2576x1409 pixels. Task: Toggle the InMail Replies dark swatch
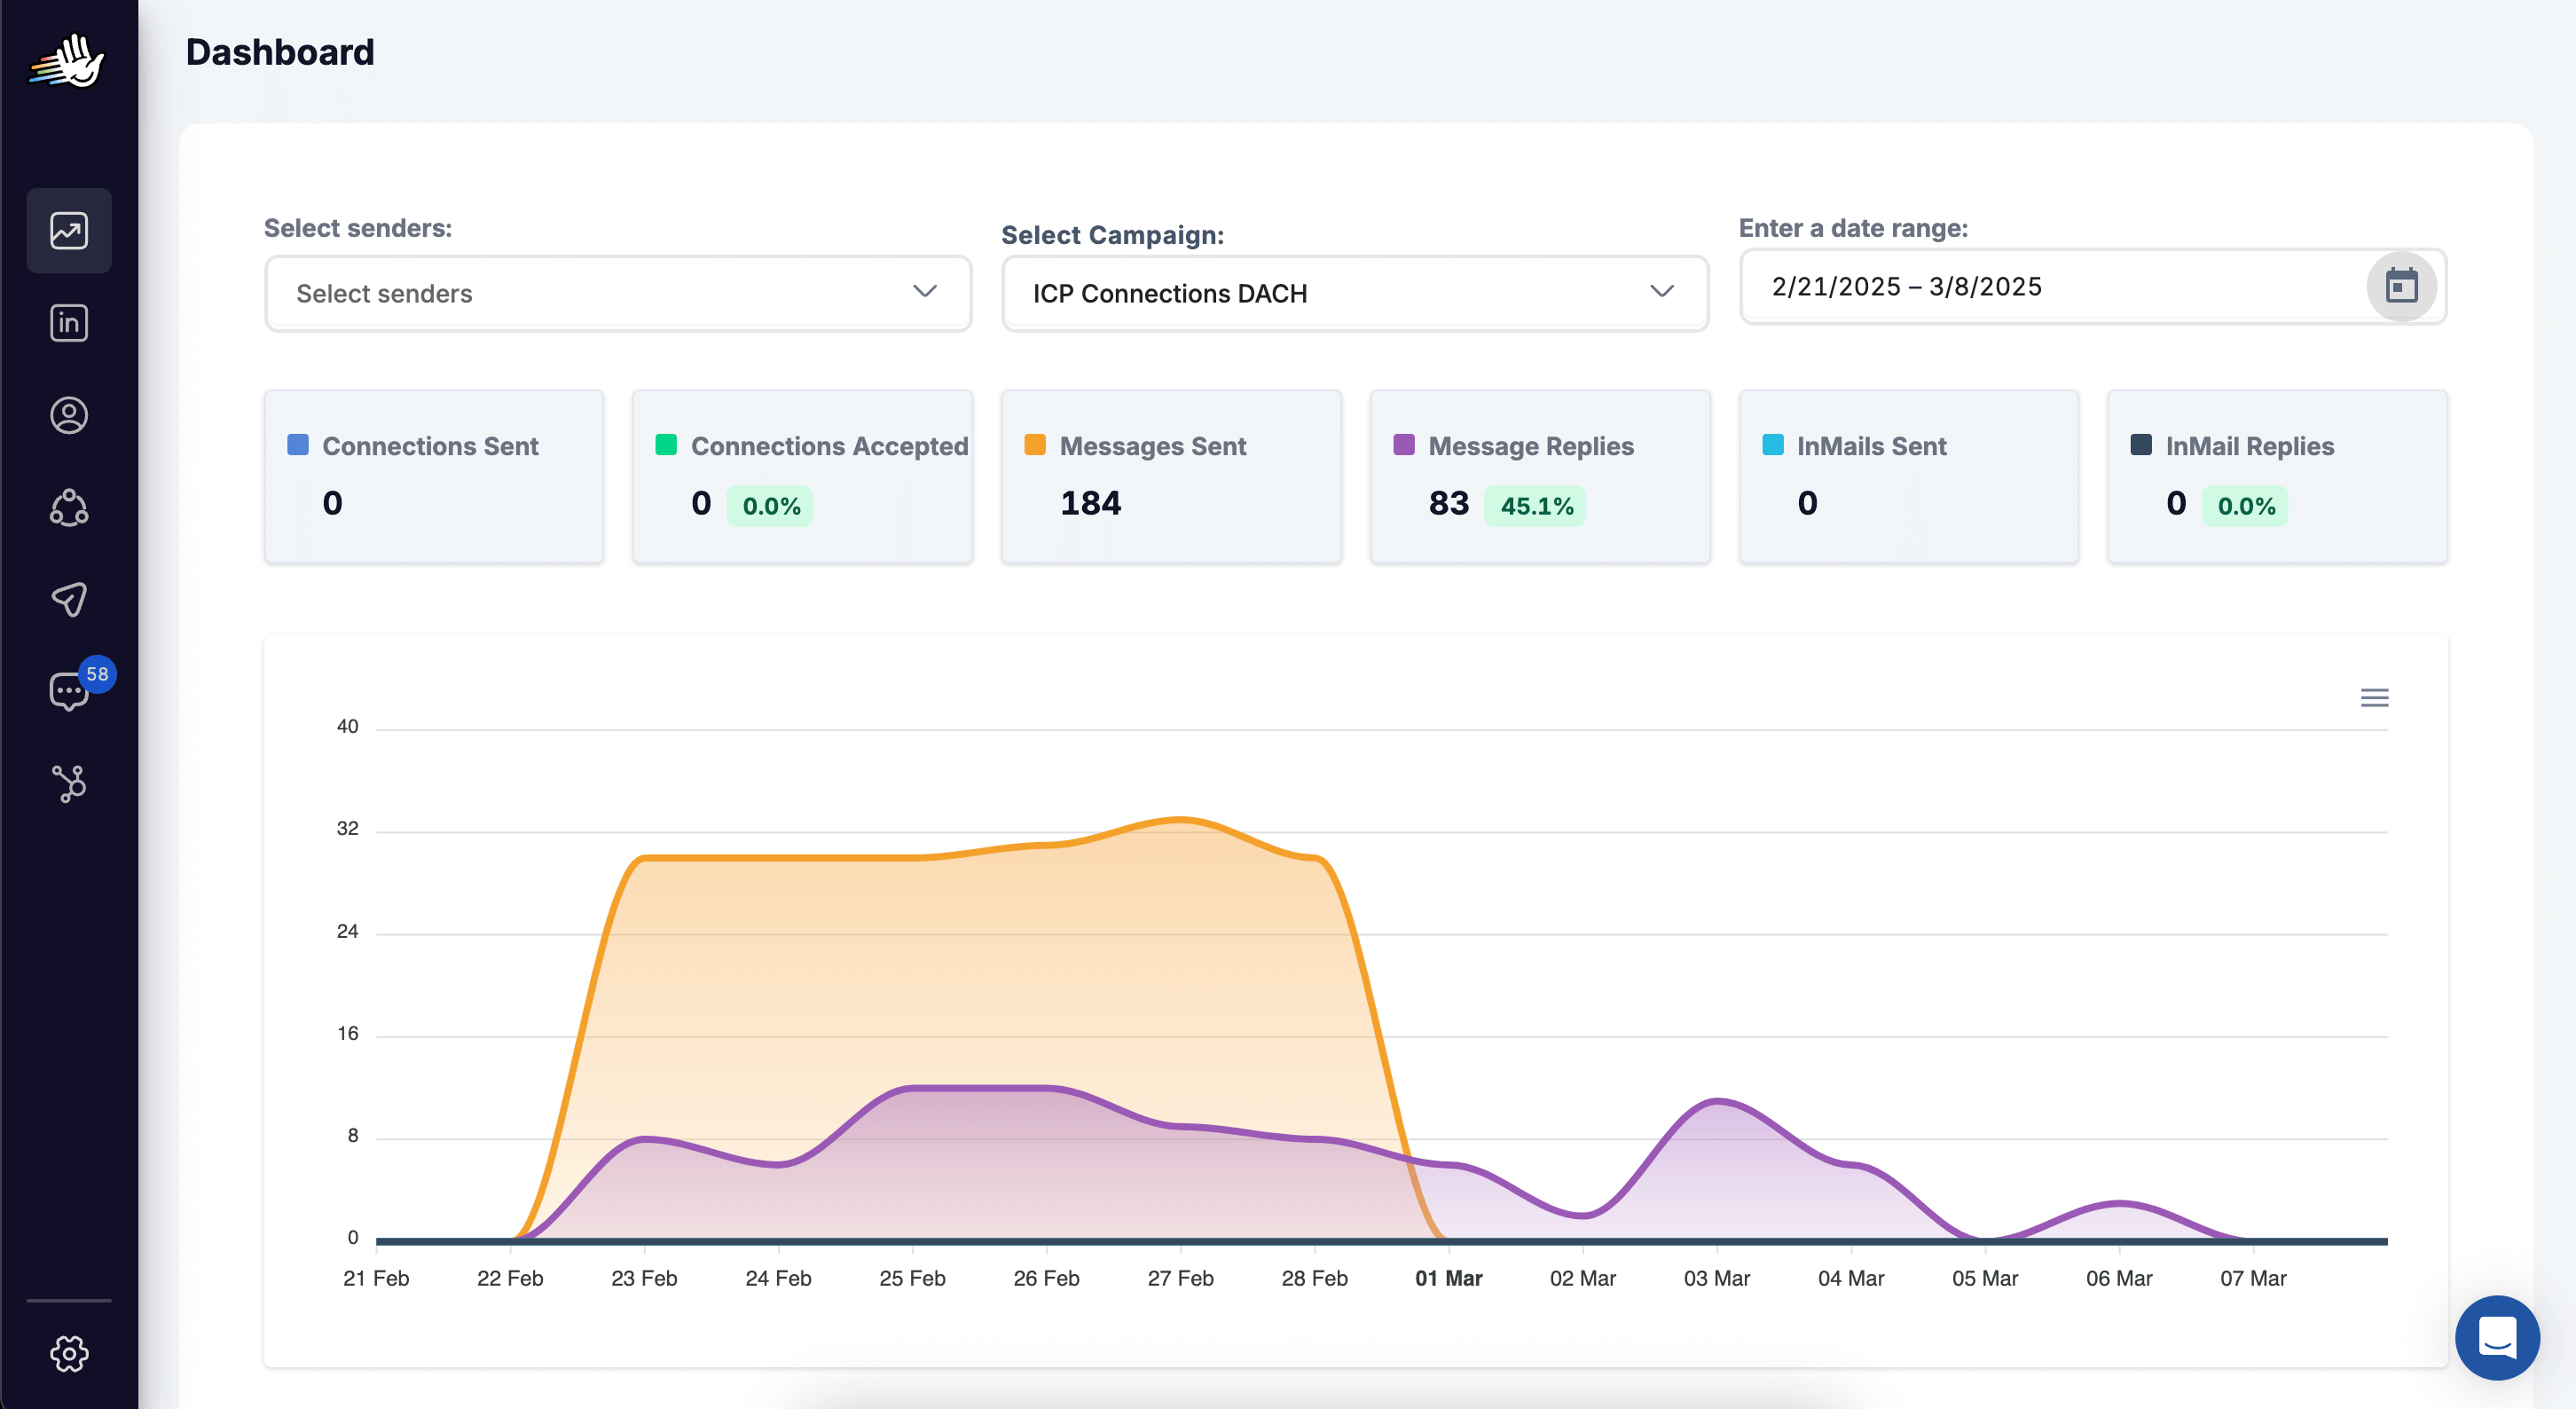[2141, 445]
